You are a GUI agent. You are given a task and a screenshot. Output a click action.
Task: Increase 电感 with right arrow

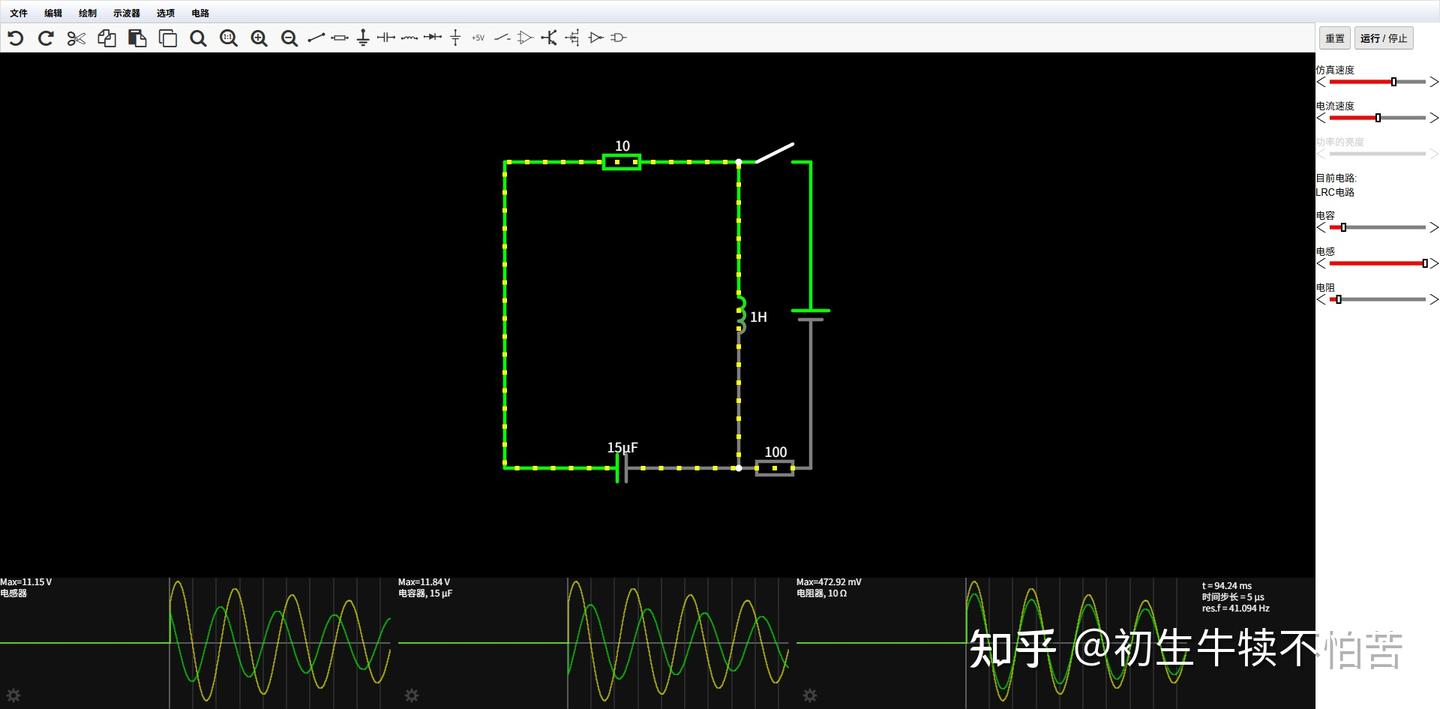click(x=1434, y=263)
